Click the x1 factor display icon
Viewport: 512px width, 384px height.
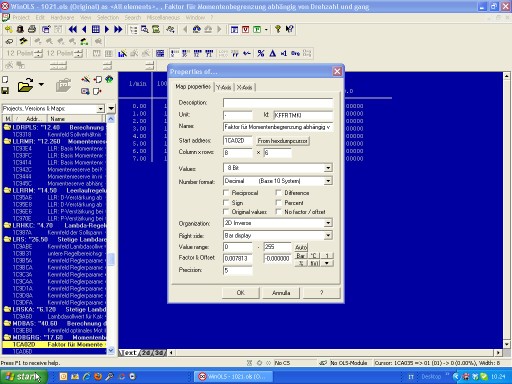(x=284, y=53)
